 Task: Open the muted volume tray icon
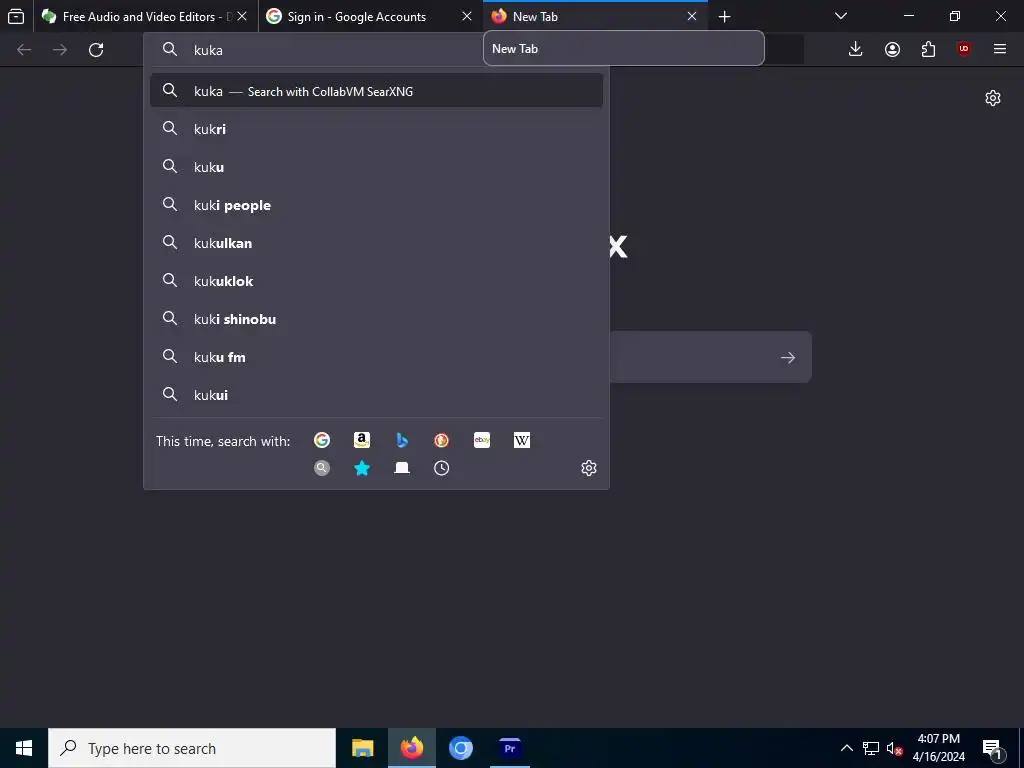click(x=894, y=748)
